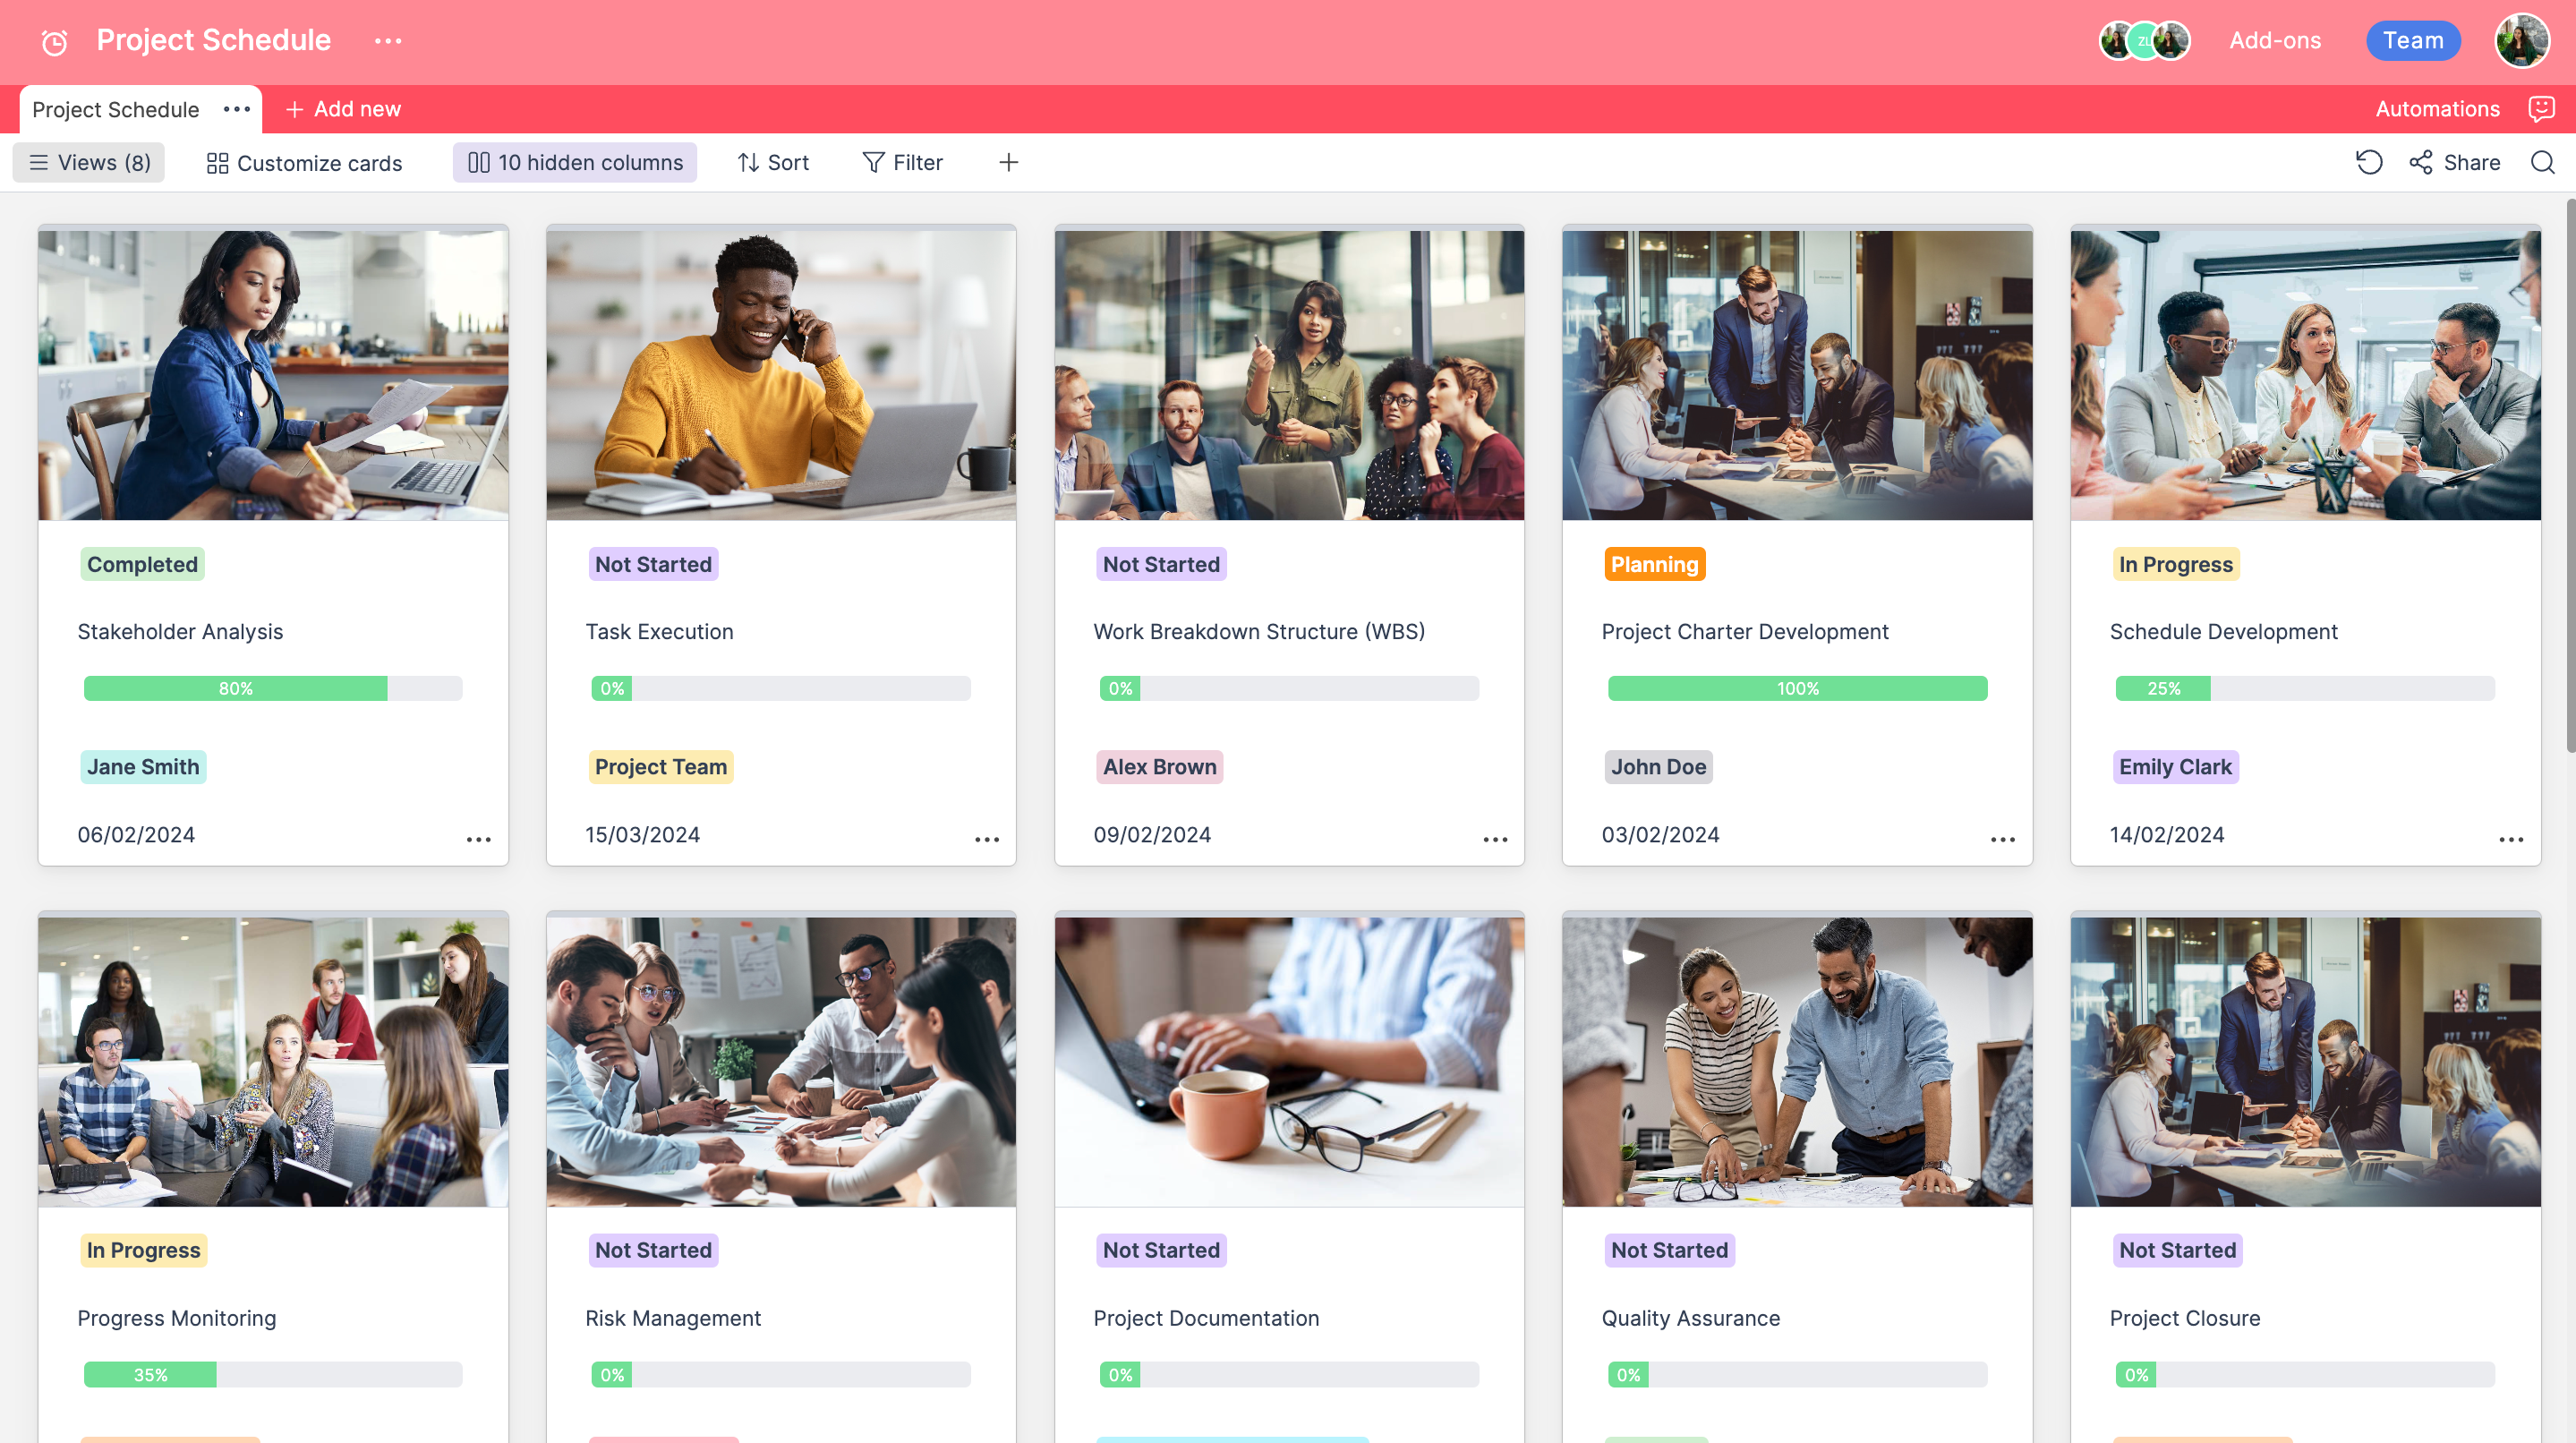Open collaborators avatar group in header

[x=2144, y=41]
